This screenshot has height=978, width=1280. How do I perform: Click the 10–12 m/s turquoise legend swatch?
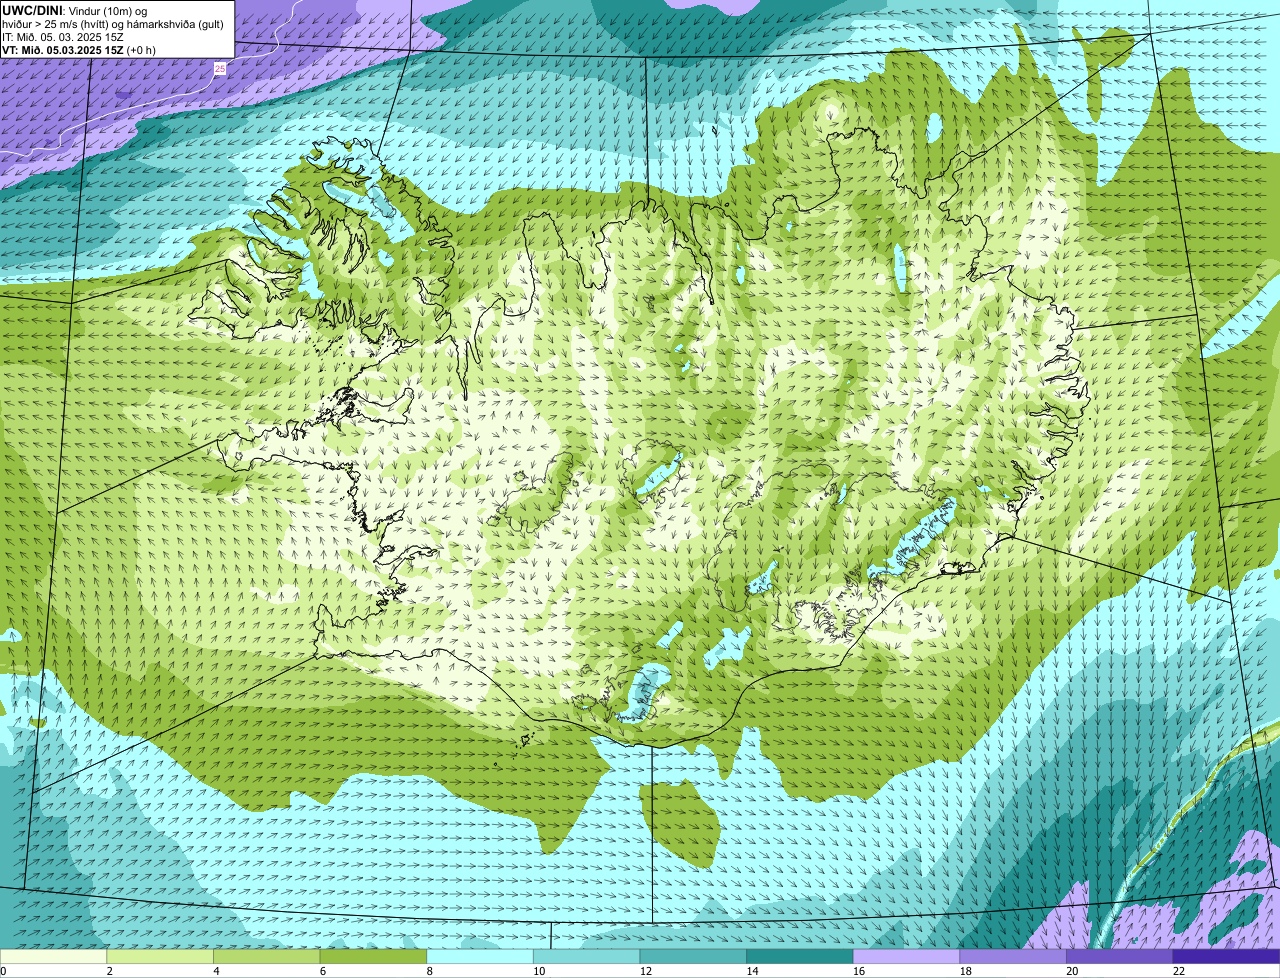587,957
